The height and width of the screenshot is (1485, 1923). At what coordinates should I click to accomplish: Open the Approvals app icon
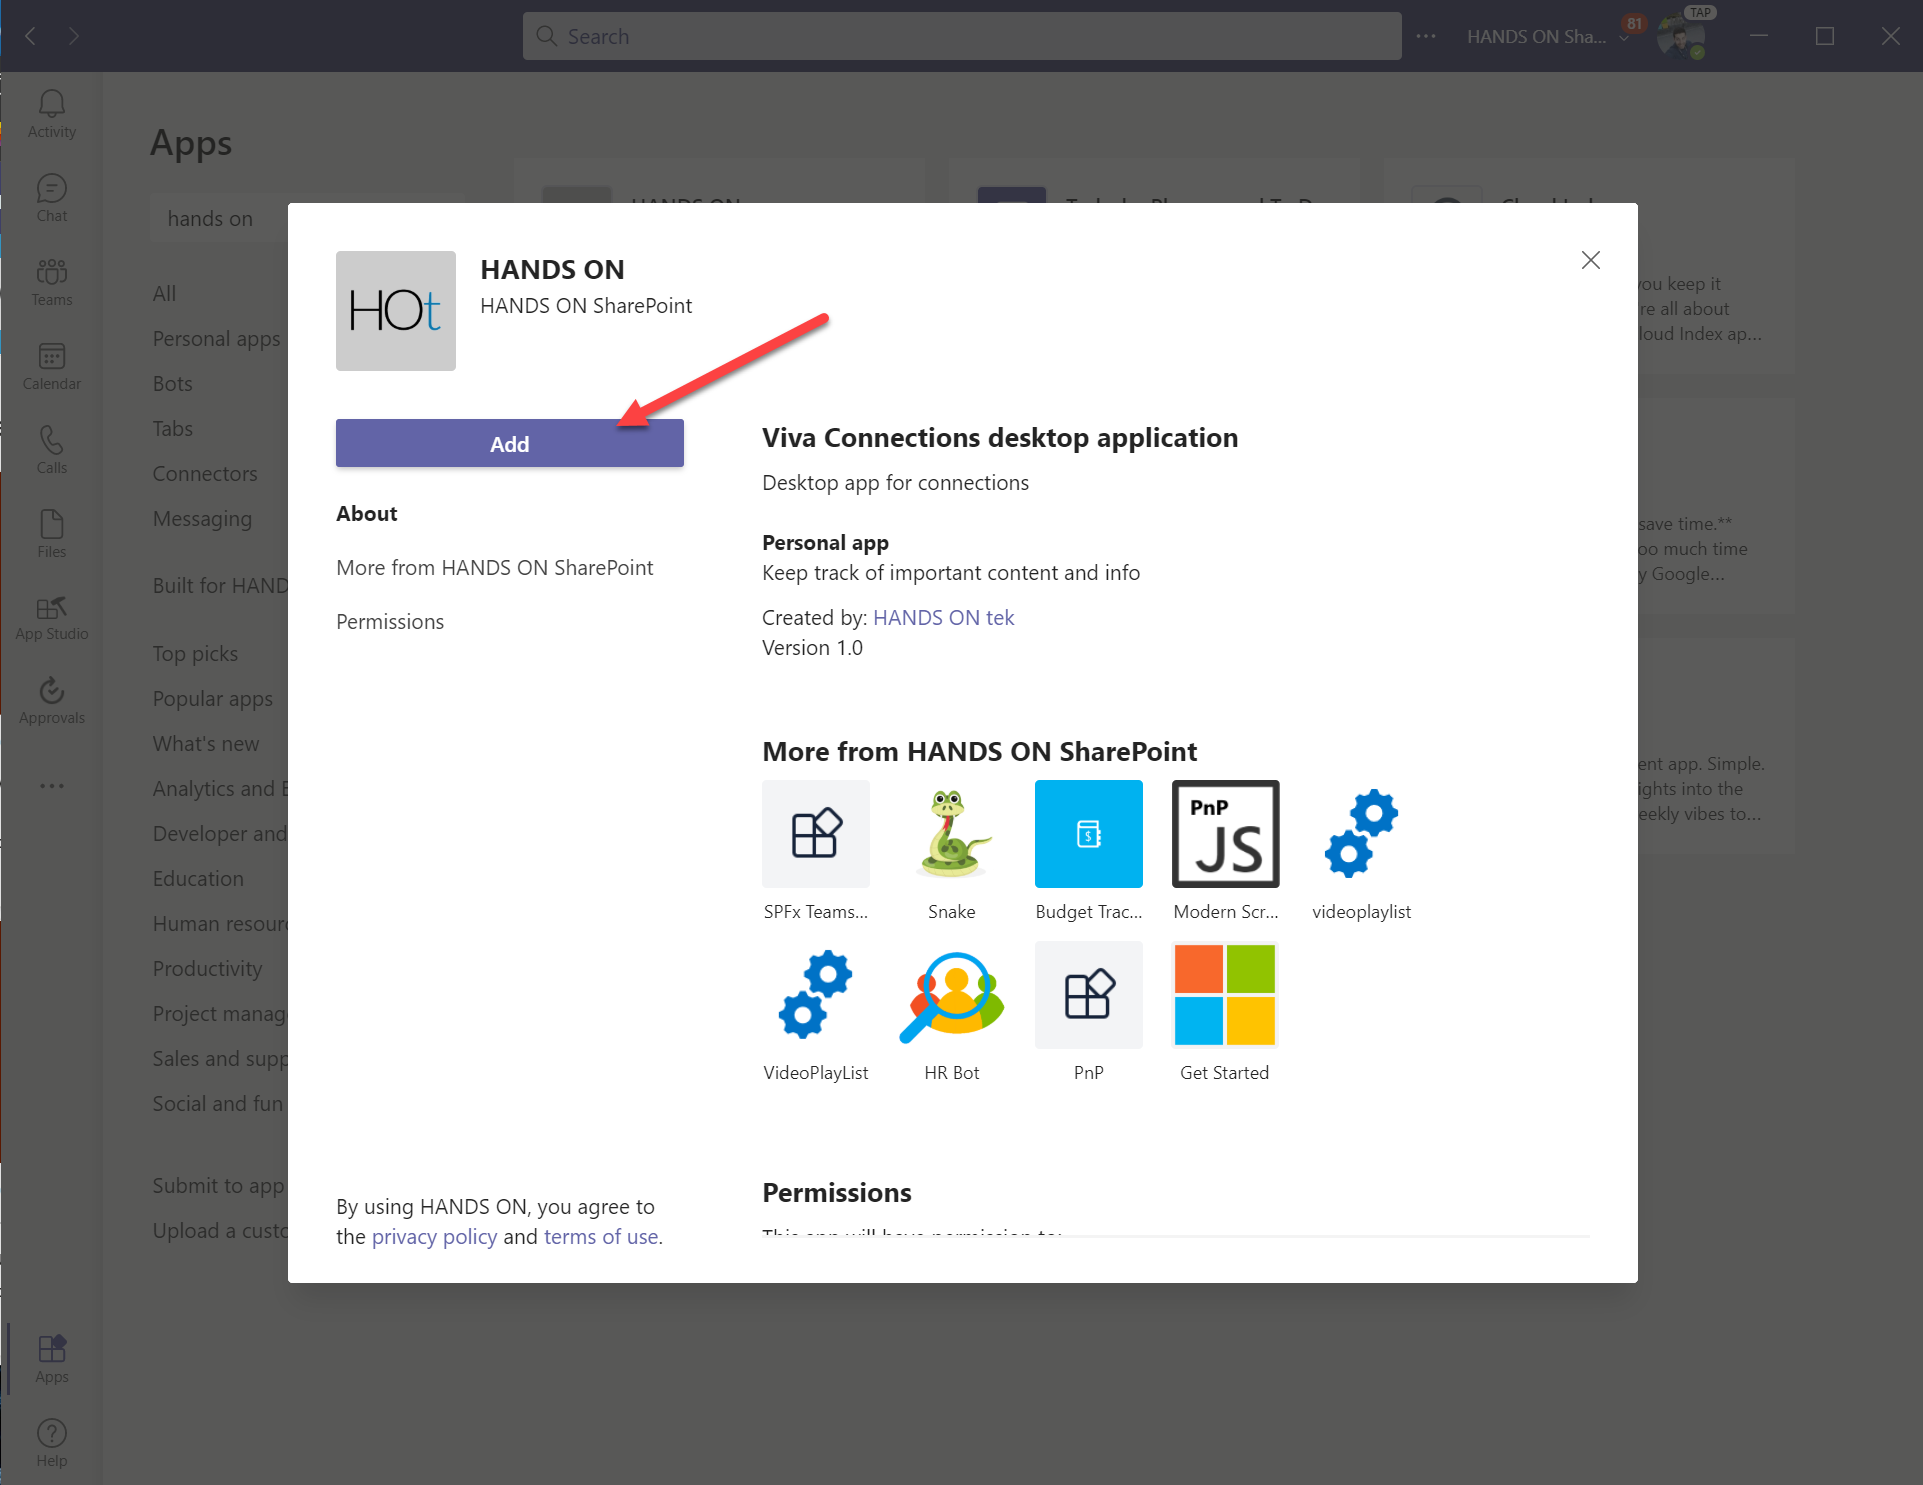click(51, 699)
